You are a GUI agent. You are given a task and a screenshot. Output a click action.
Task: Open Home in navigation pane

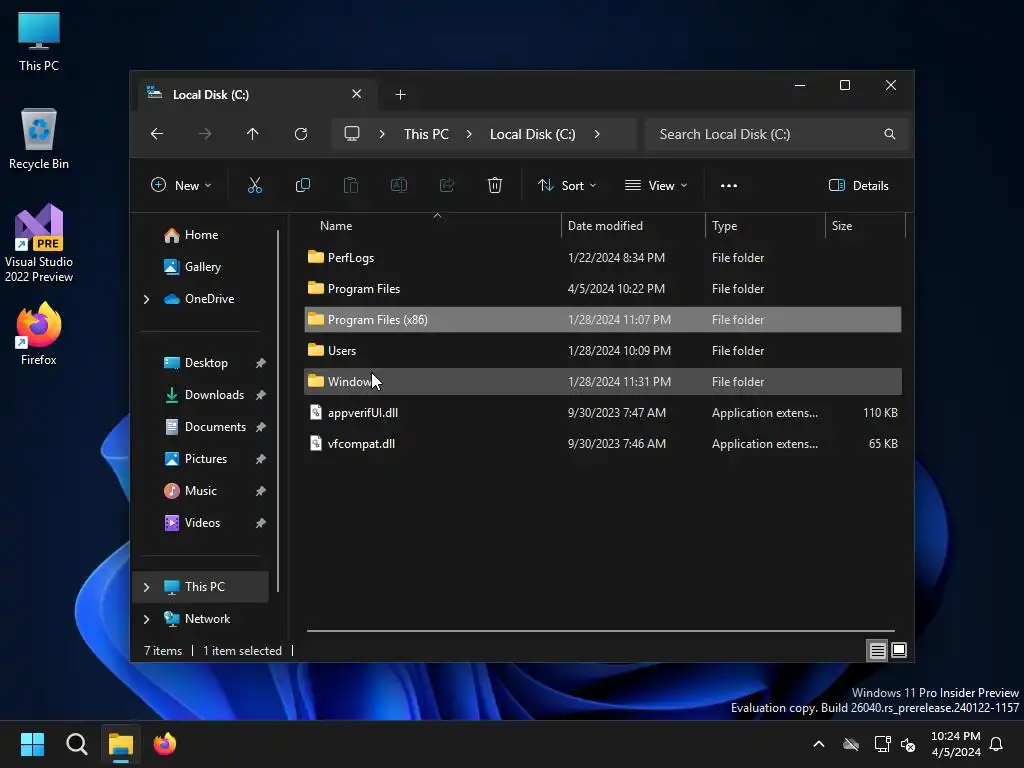tap(201, 235)
